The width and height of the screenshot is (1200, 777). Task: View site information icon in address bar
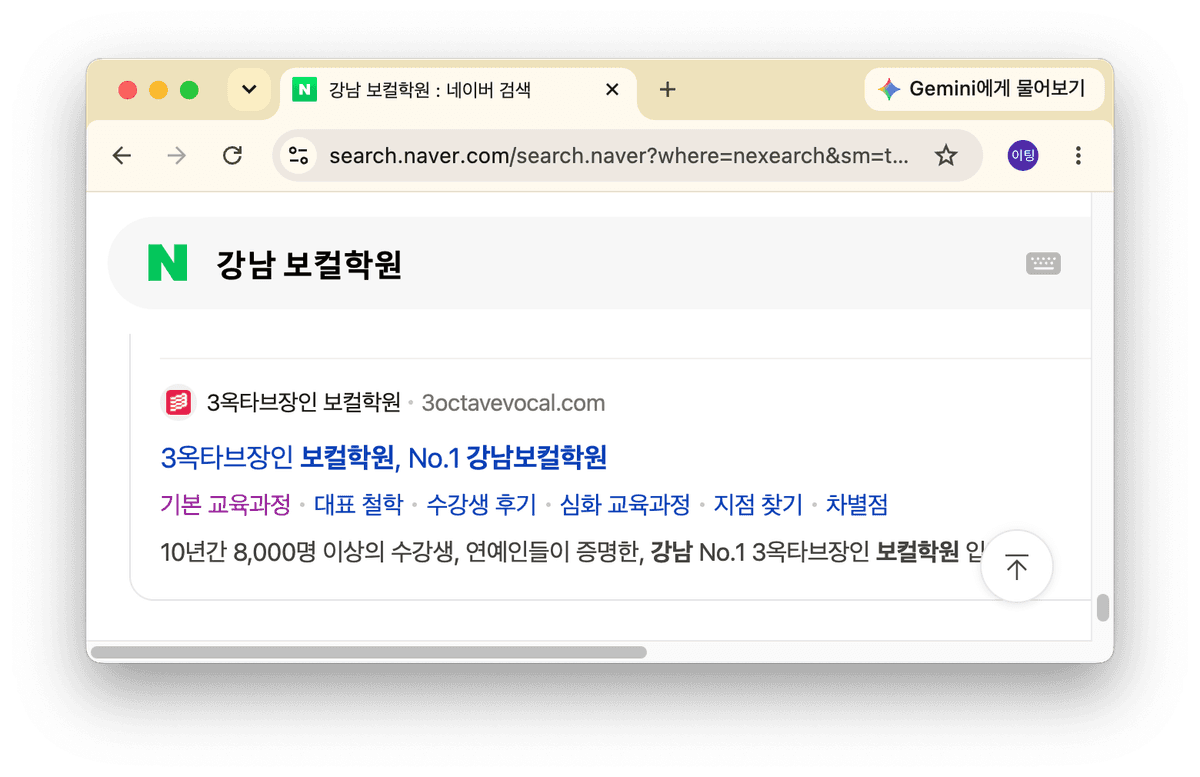pyautogui.click(x=298, y=155)
